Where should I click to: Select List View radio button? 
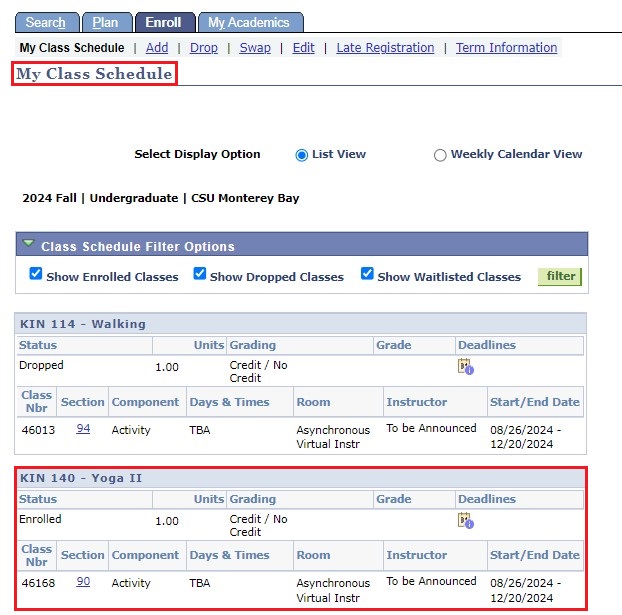click(x=302, y=155)
